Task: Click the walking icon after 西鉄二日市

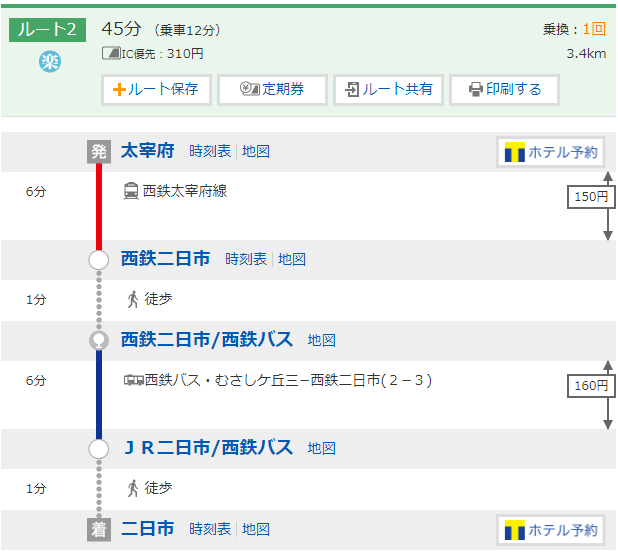Action: click(x=133, y=300)
